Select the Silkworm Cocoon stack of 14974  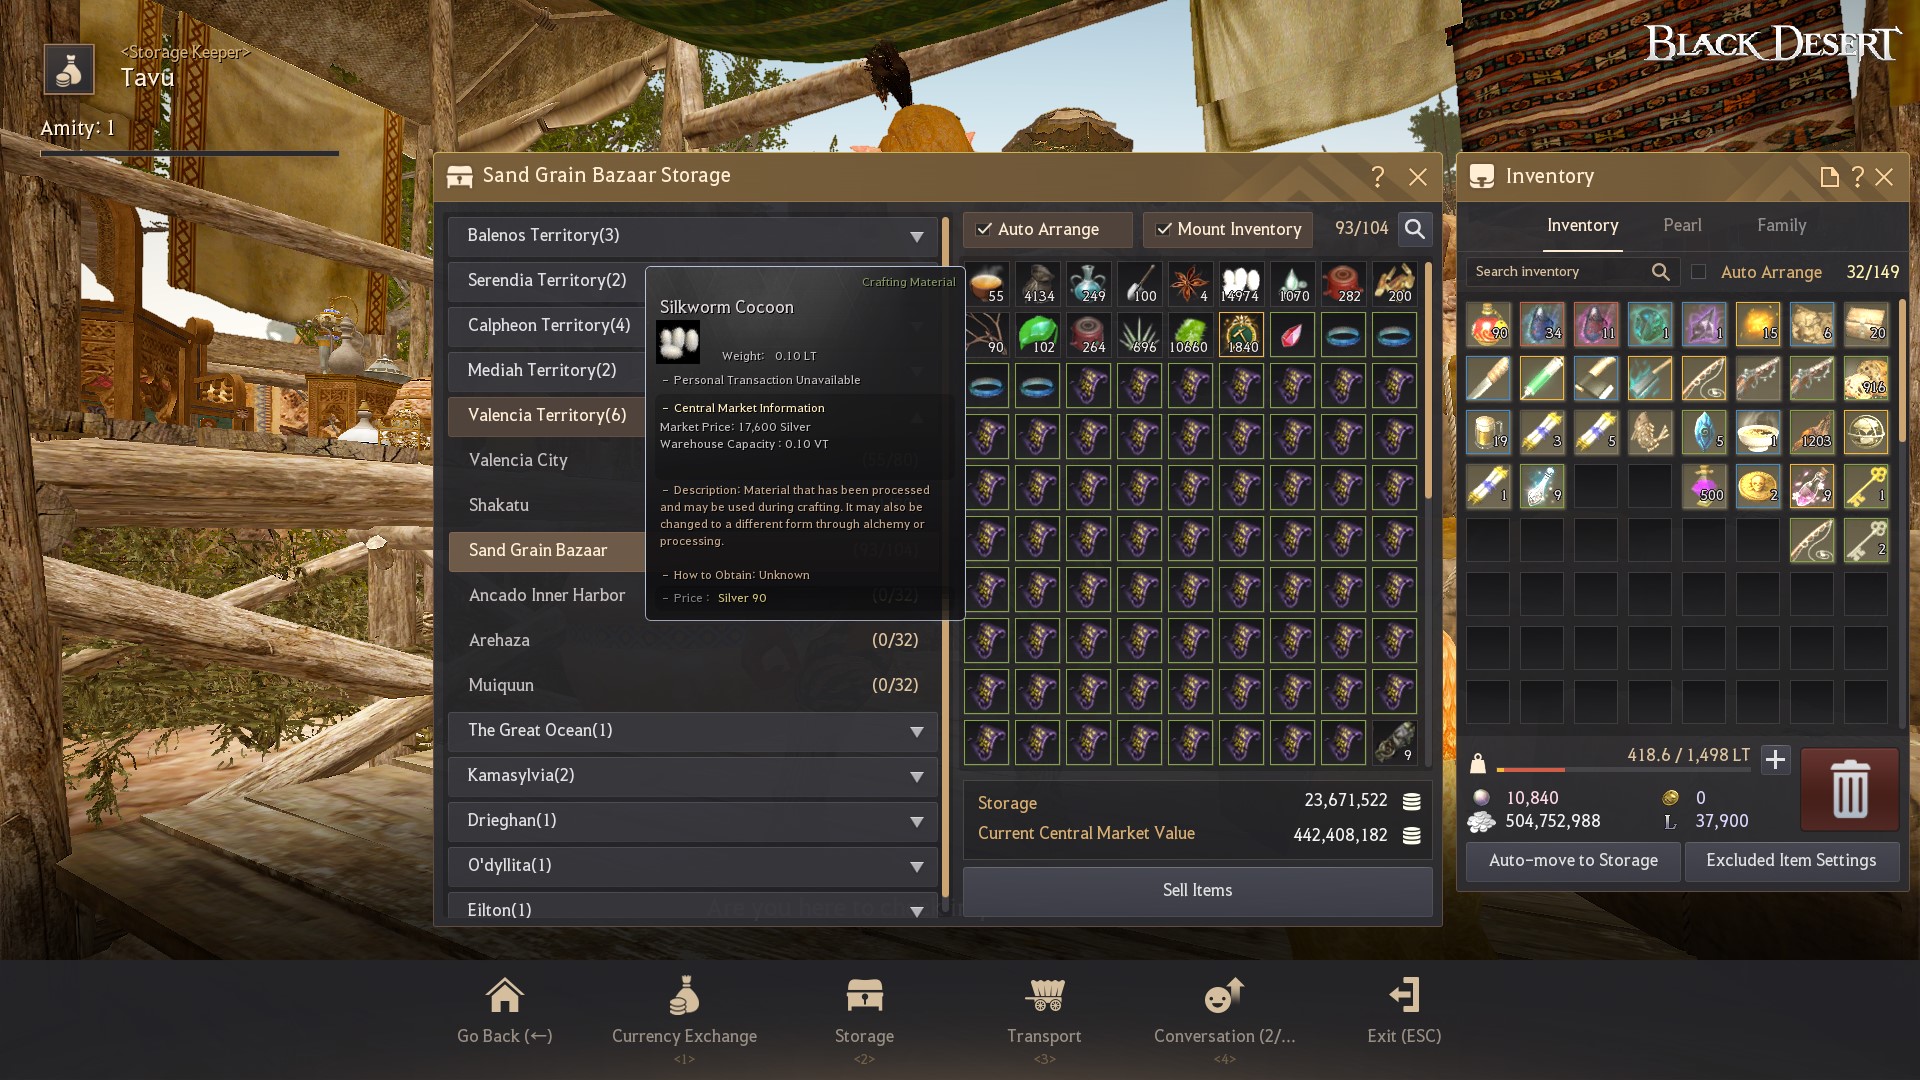1241,284
